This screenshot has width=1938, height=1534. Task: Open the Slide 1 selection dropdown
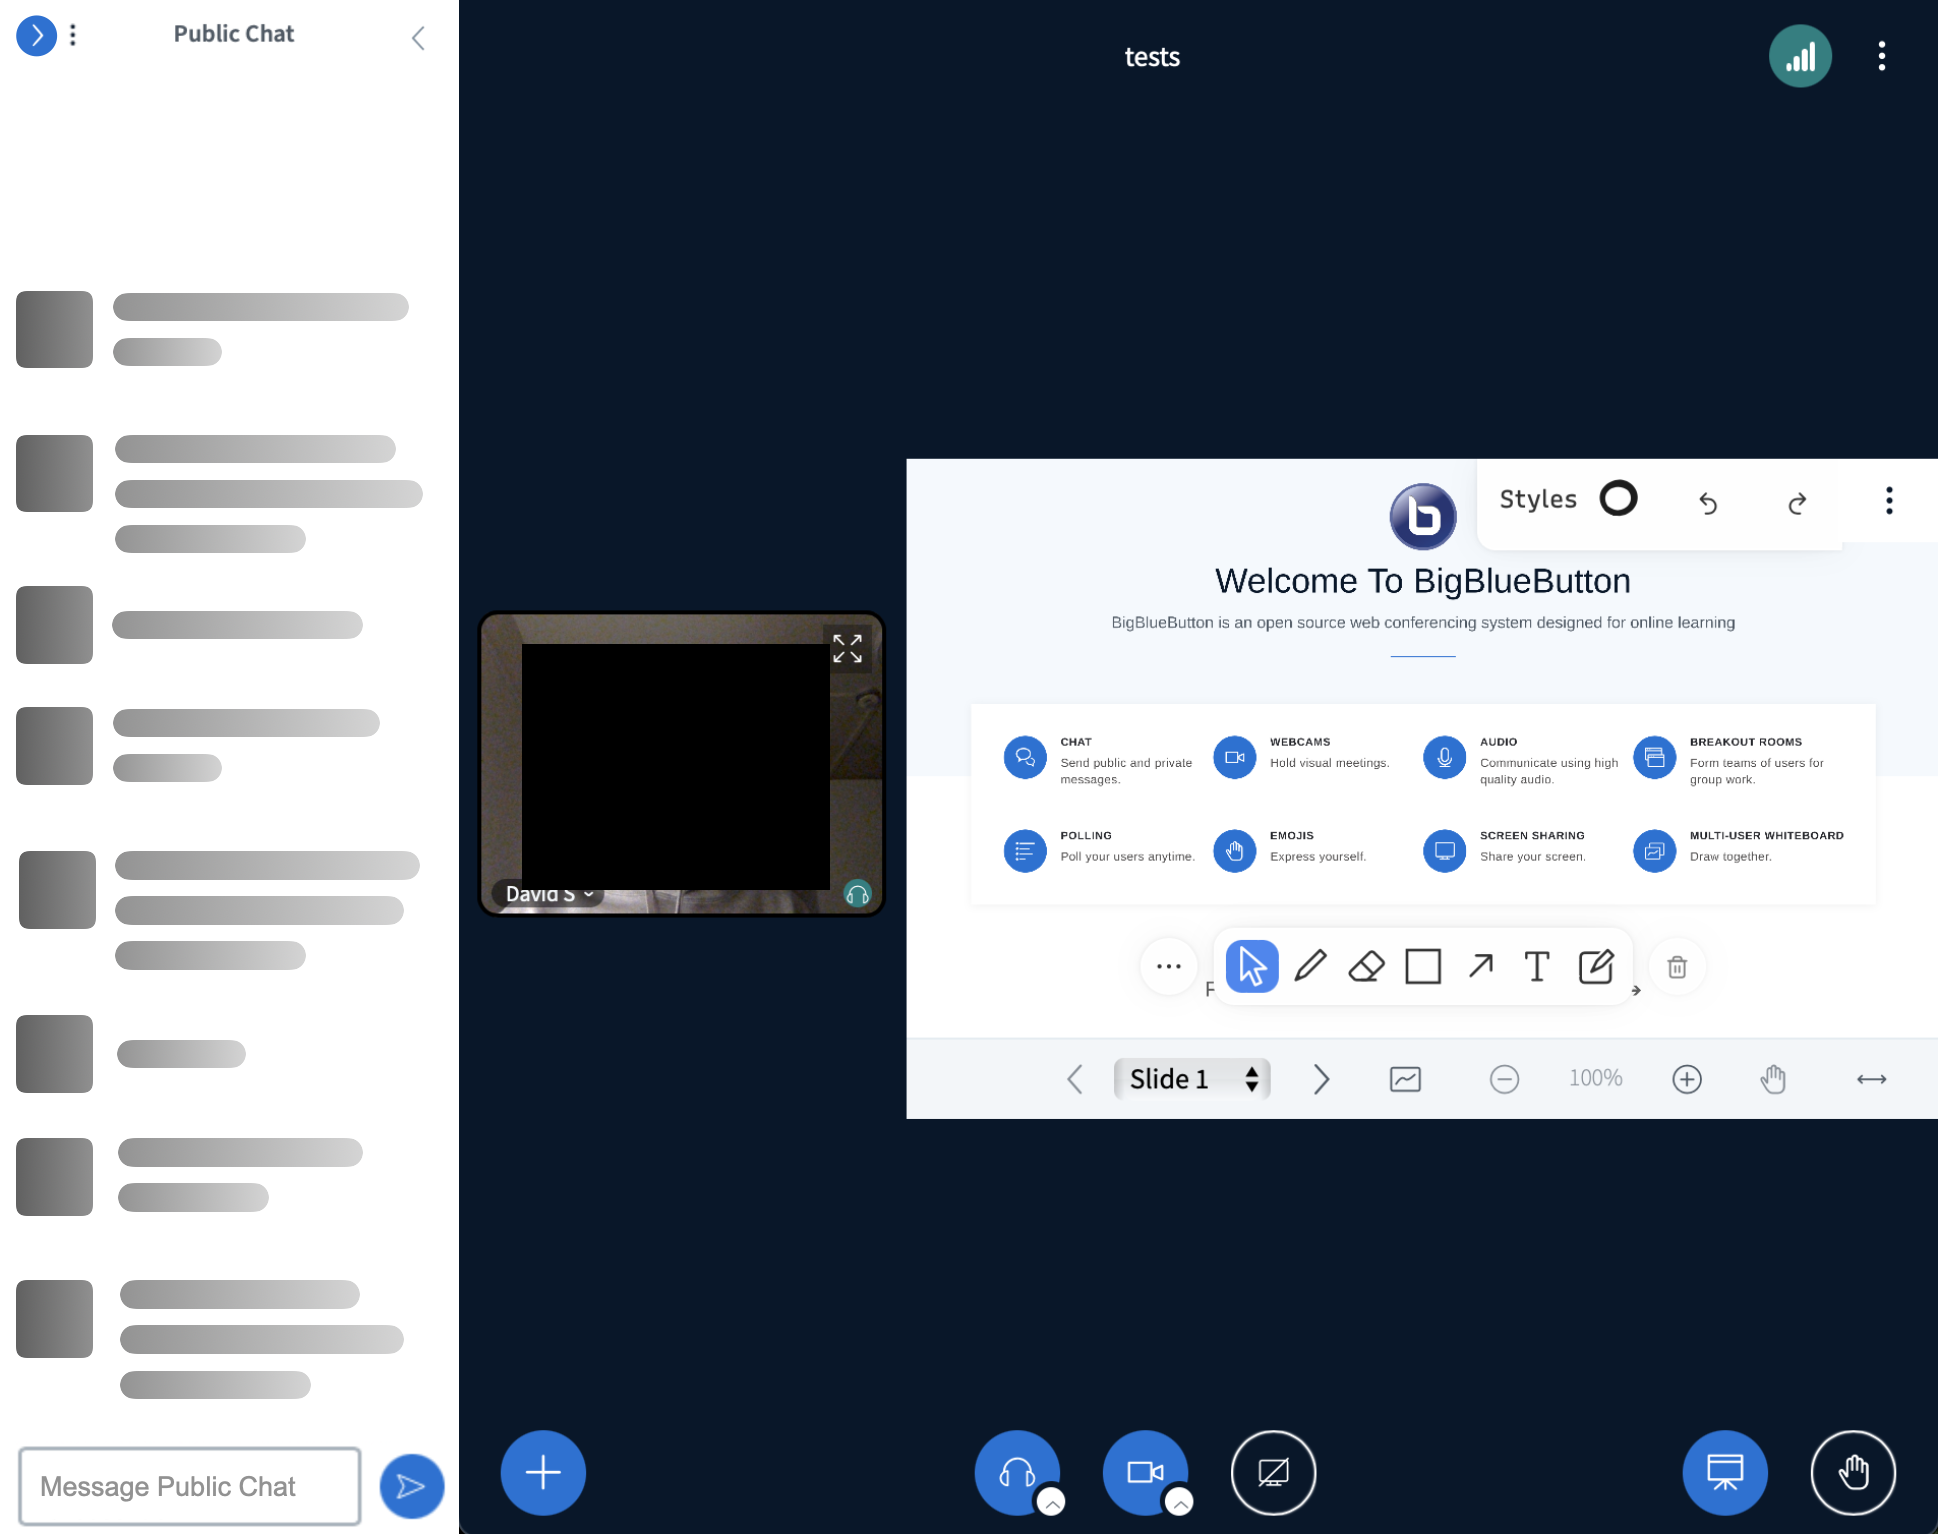tap(1192, 1079)
